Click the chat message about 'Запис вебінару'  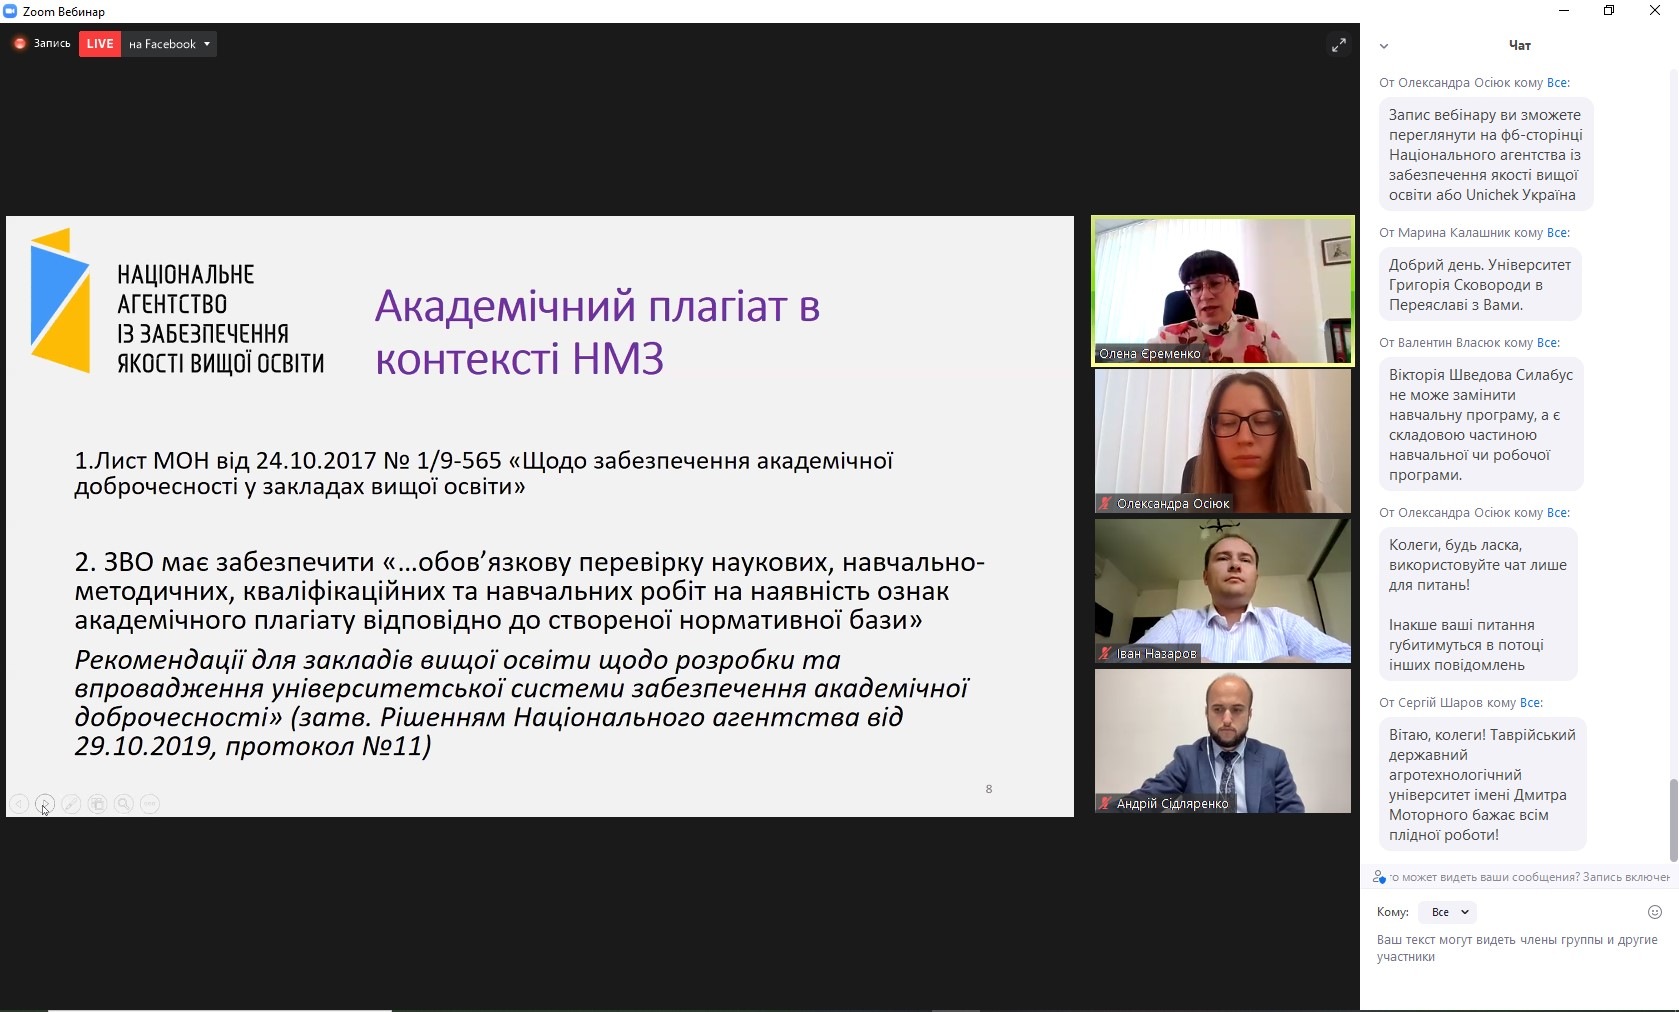coord(1486,155)
